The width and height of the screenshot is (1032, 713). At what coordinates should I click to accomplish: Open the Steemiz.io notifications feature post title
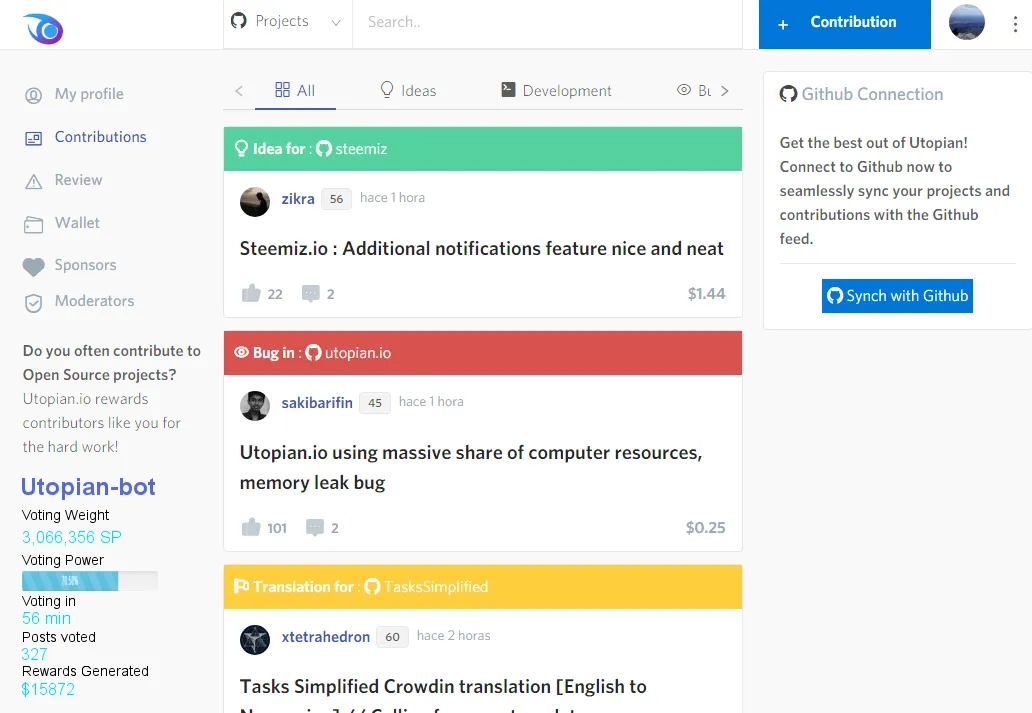481,249
